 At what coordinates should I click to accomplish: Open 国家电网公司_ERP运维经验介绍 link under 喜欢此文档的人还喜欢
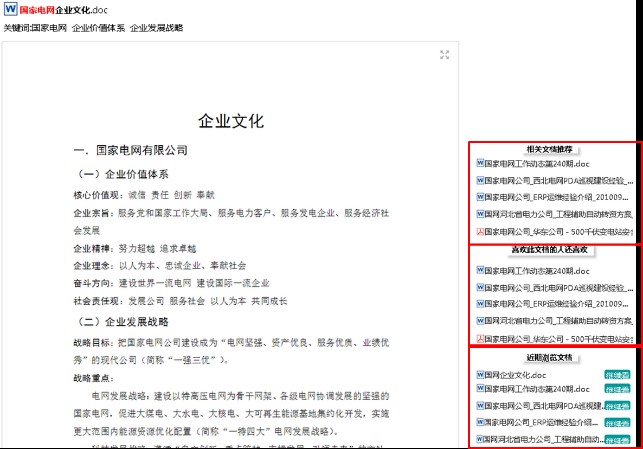(556, 304)
